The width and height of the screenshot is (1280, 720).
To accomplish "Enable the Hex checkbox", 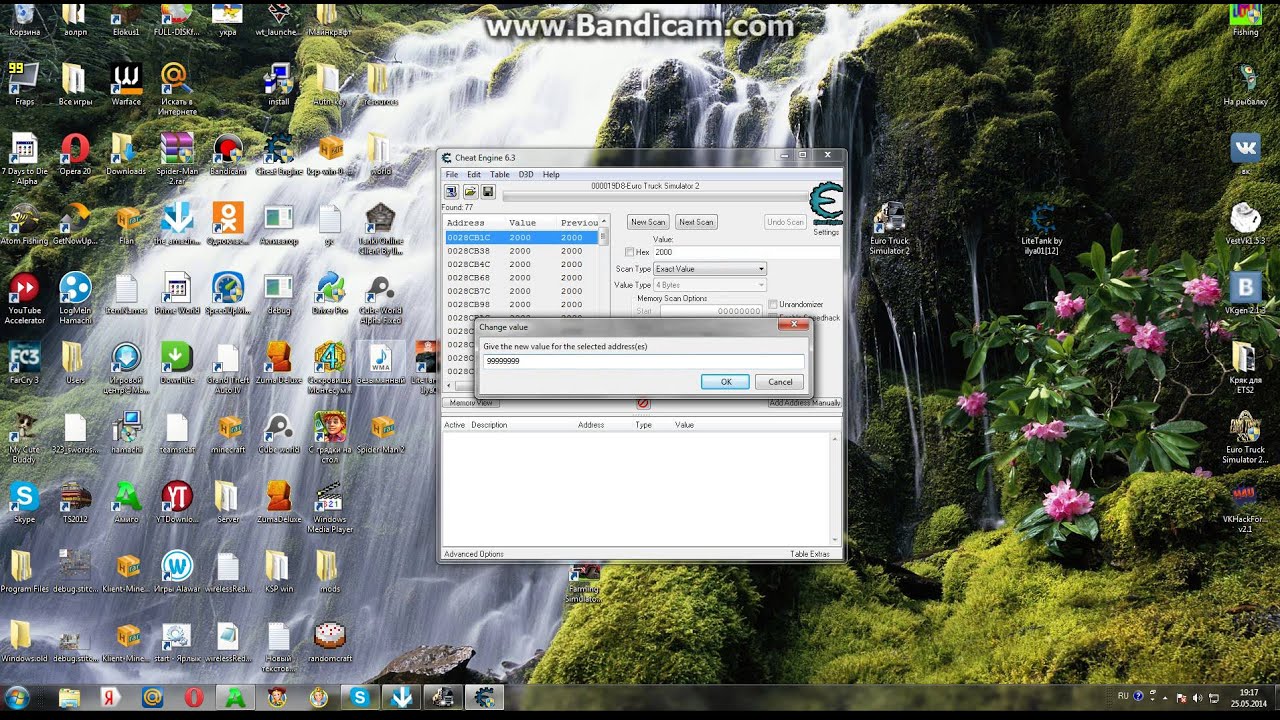I will point(629,252).
